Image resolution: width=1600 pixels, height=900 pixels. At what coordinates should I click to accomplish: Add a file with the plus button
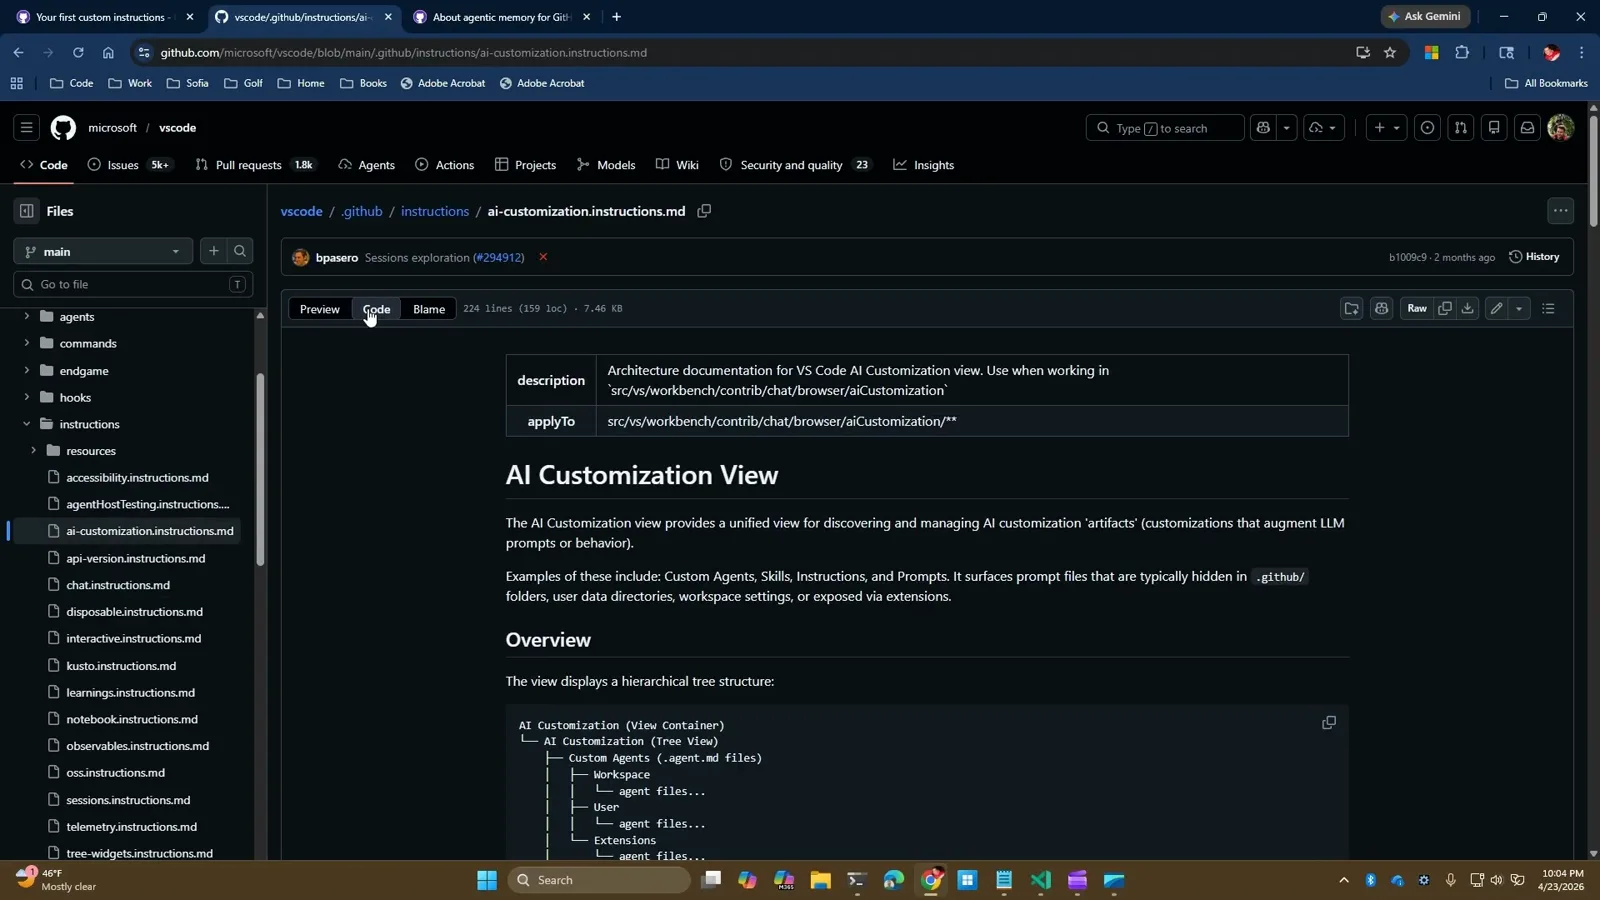(213, 251)
